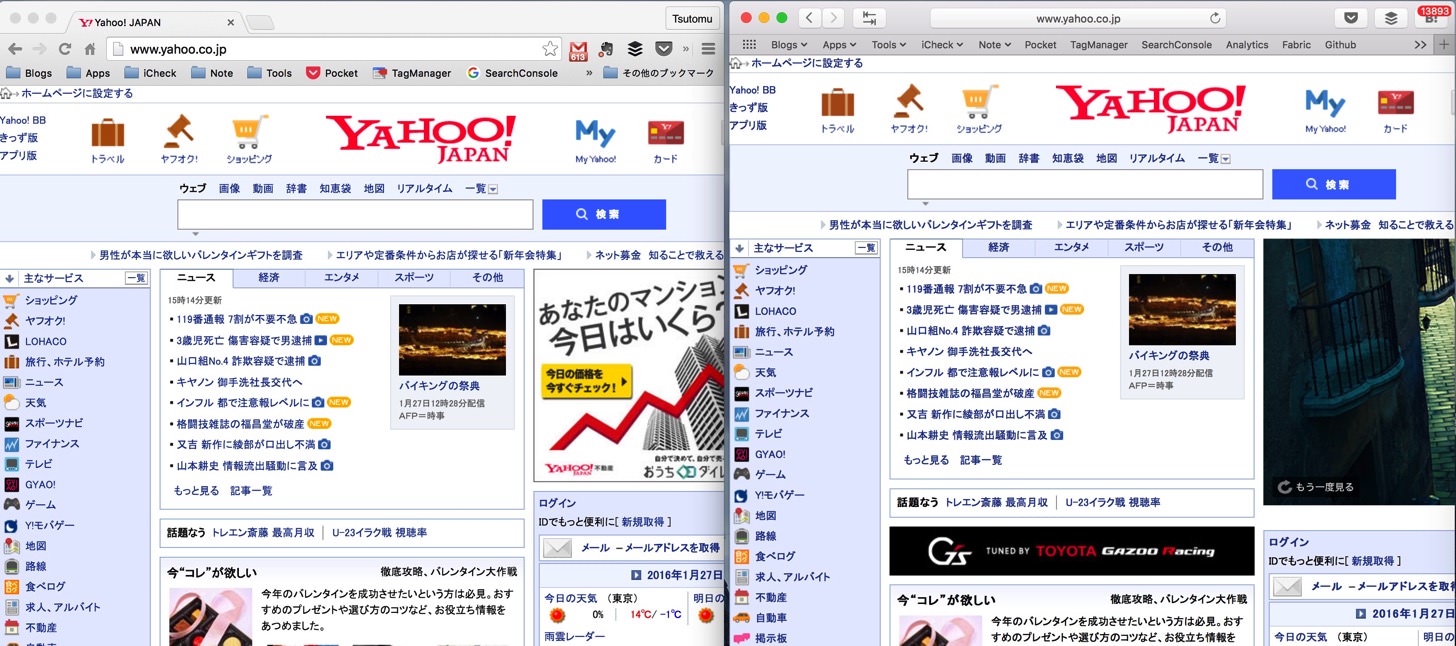Bookmark this page with Chrome's star icon

pyautogui.click(x=549, y=48)
